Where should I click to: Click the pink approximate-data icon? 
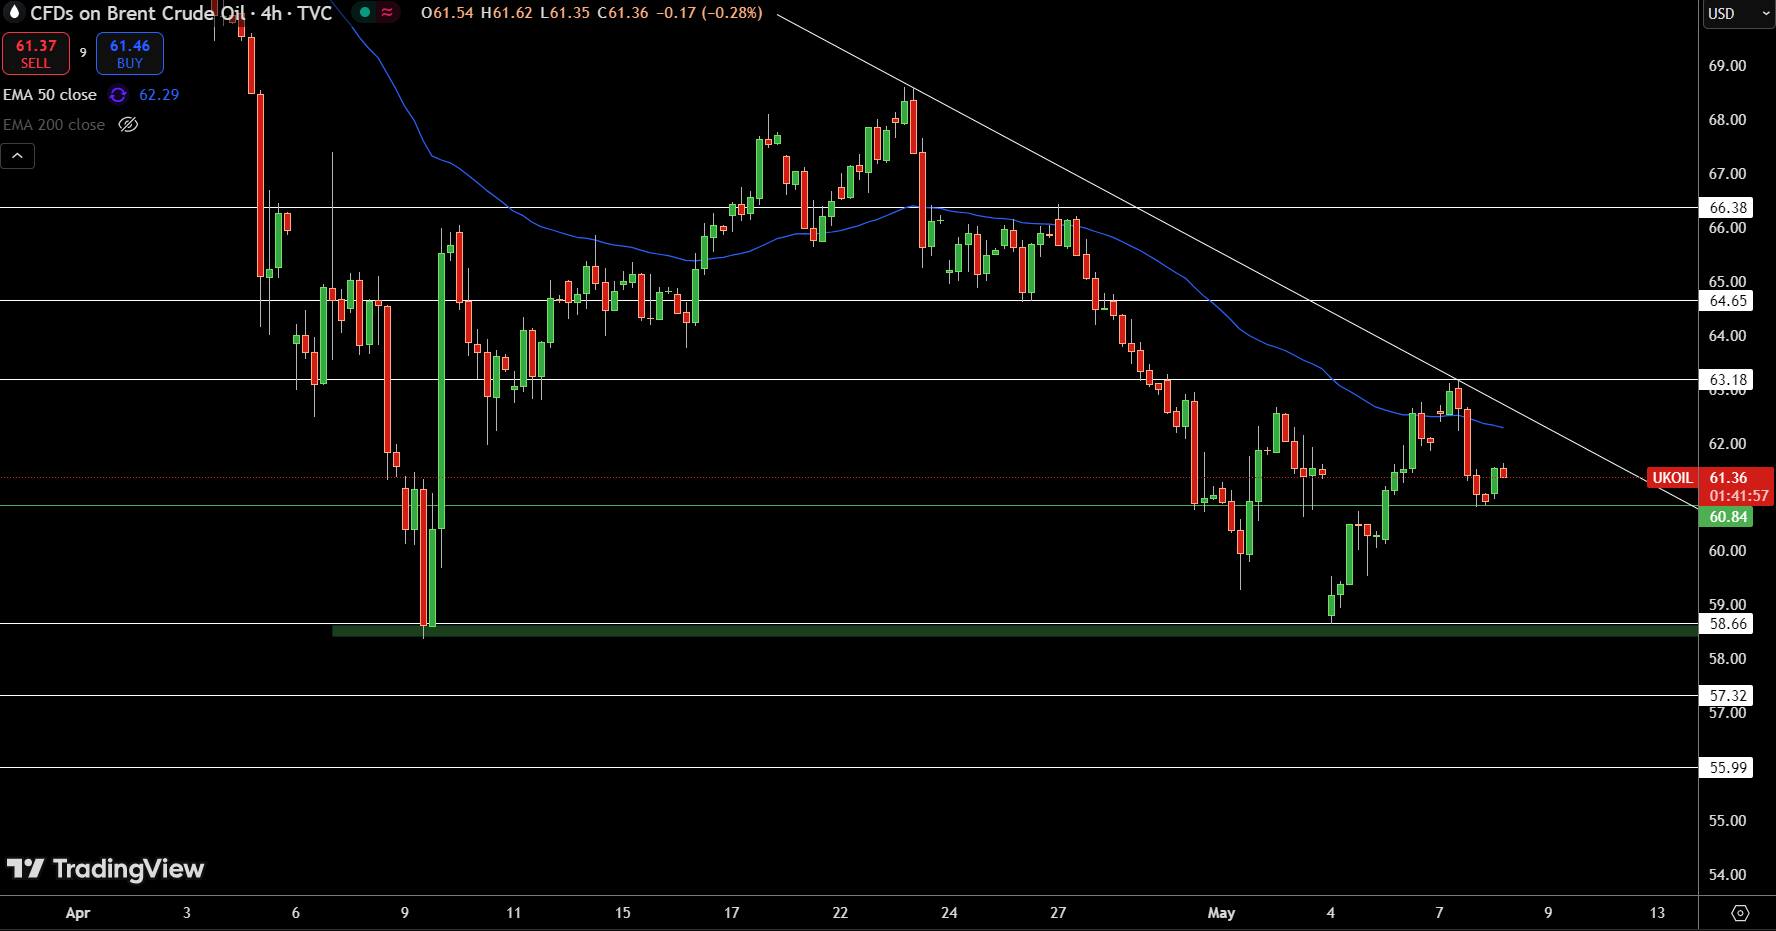pos(387,13)
